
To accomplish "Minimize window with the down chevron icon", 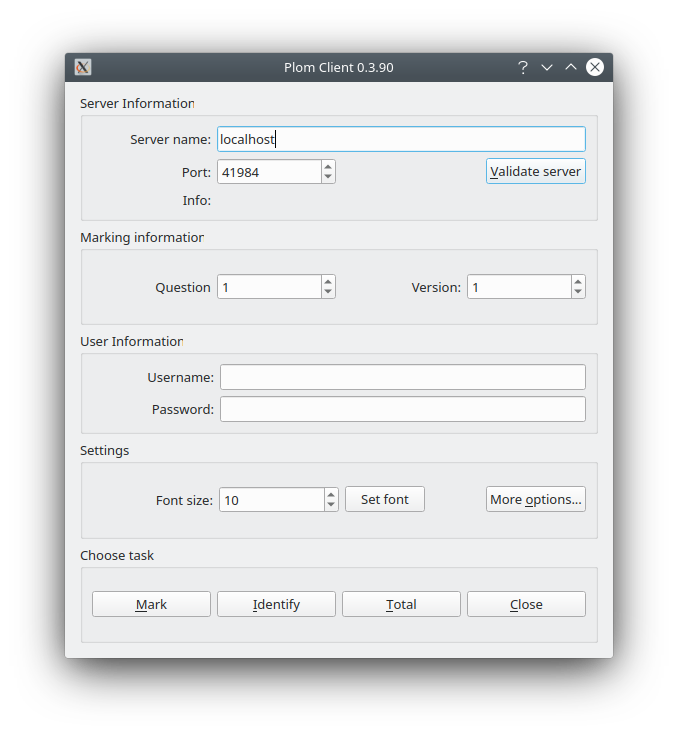I will 547,68.
